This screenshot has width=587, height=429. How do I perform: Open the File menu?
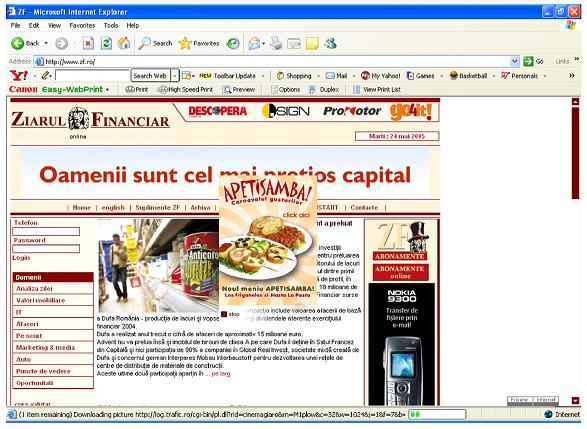[15, 25]
